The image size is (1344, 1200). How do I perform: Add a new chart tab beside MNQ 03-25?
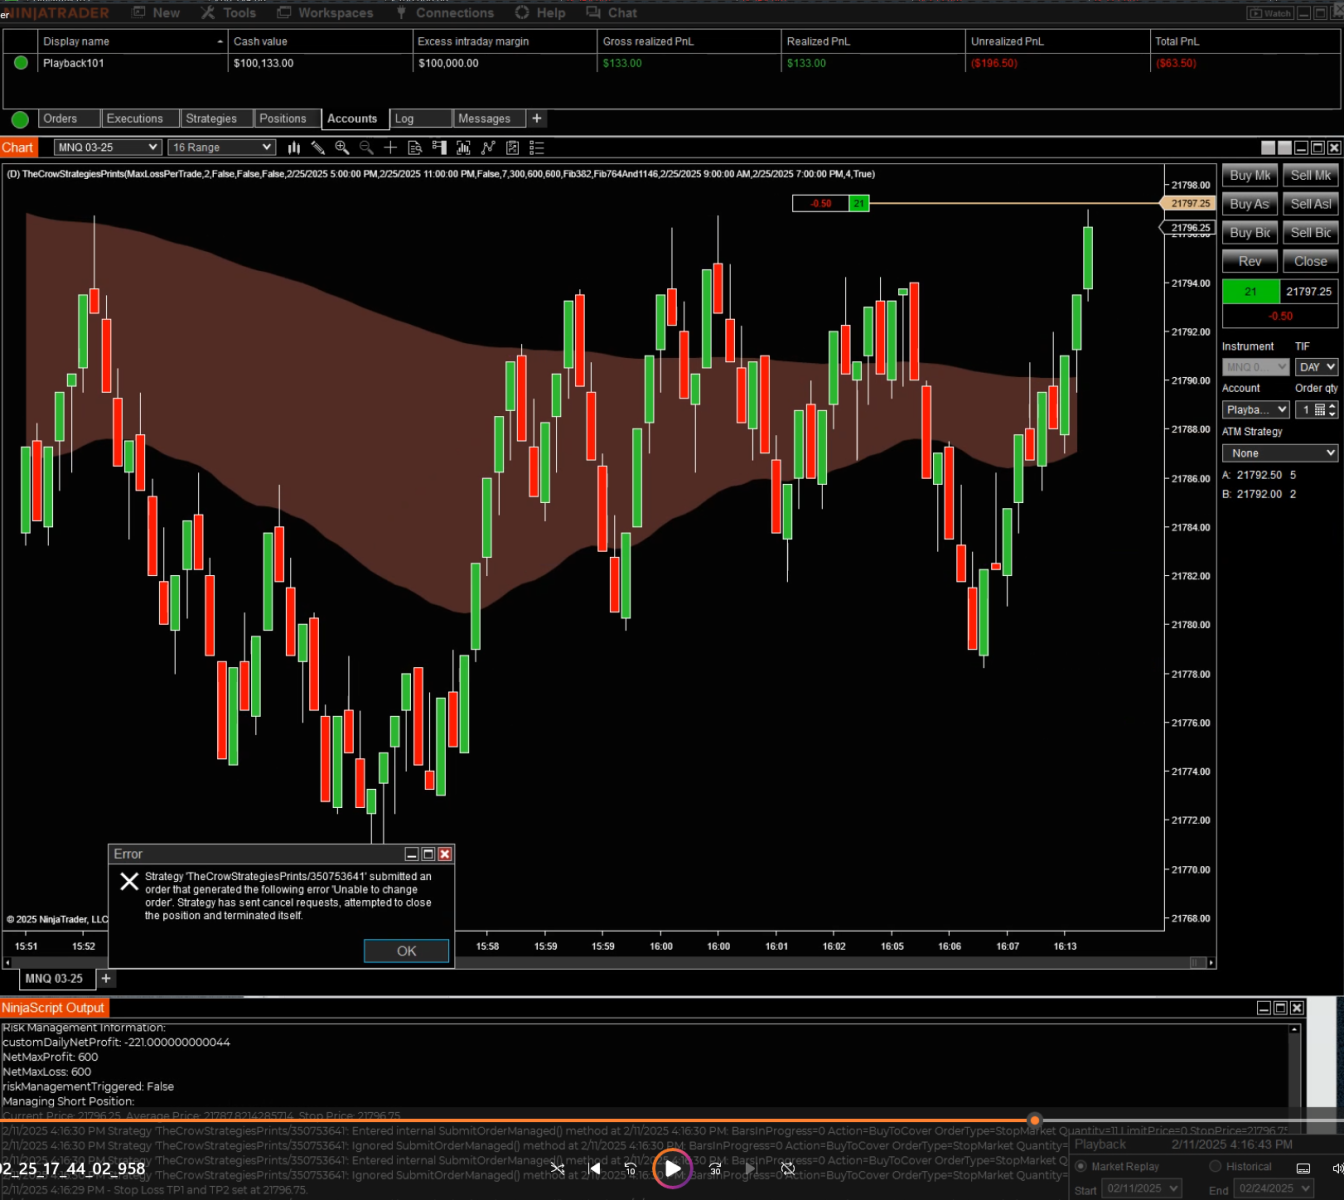[x=106, y=978]
